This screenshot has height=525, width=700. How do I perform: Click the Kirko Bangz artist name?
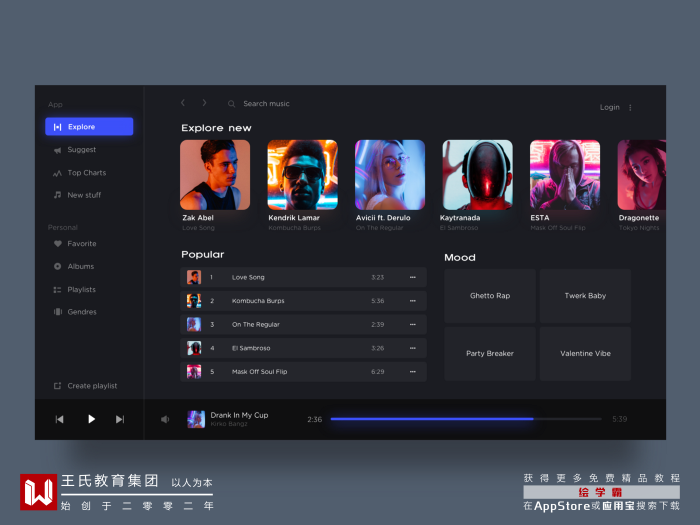coord(229,424)
